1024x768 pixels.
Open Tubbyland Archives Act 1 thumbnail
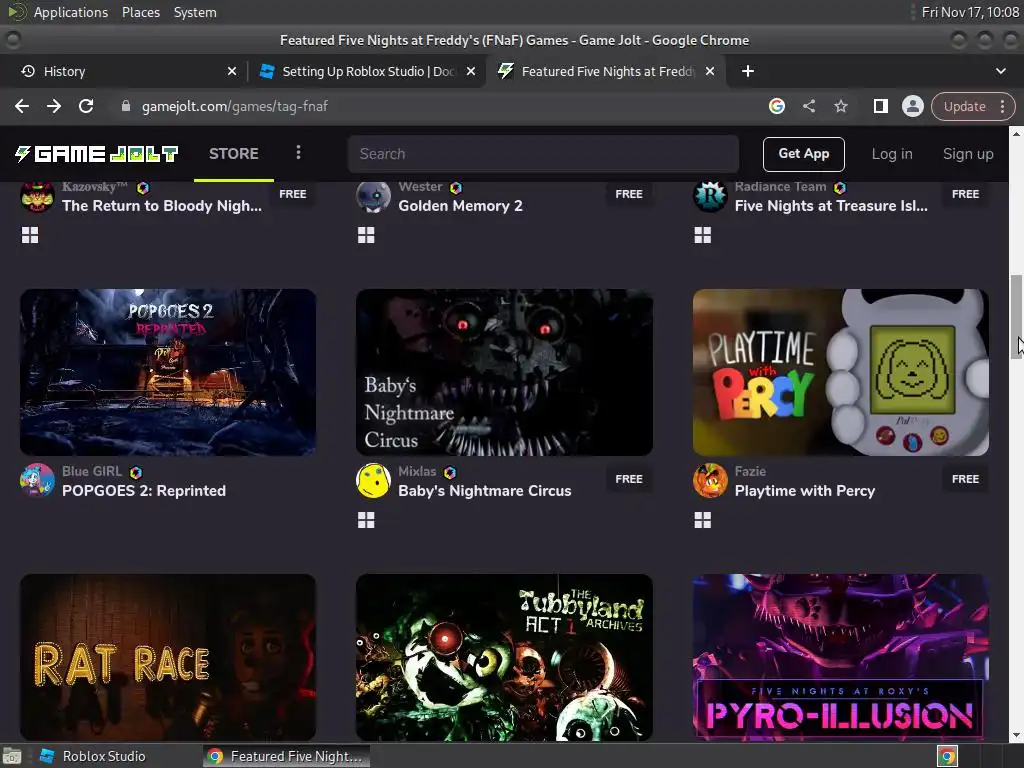[x=504, y=657]
